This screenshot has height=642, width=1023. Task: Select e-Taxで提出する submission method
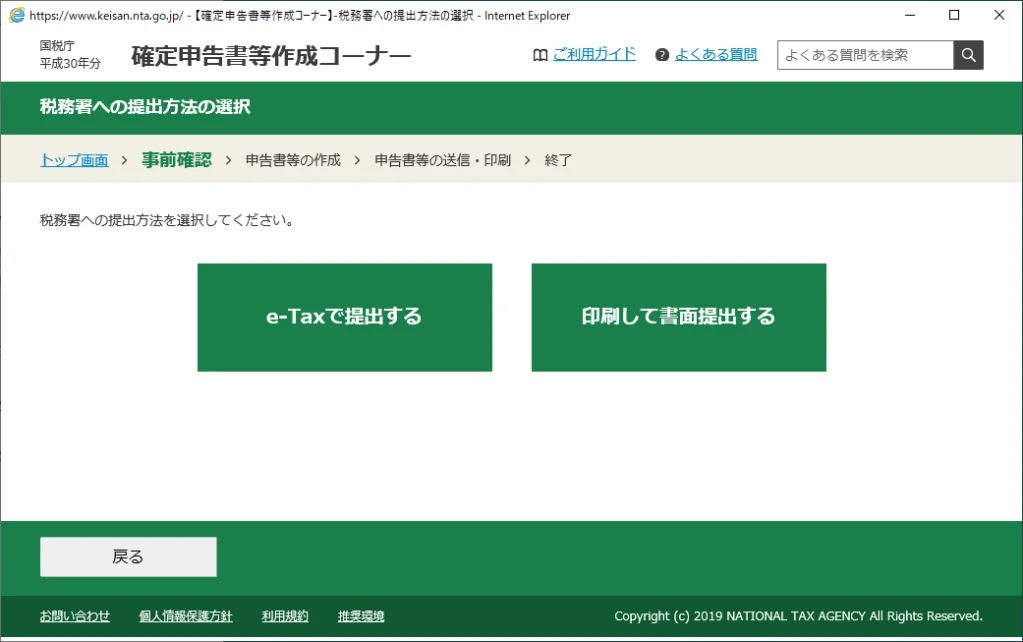344,317
